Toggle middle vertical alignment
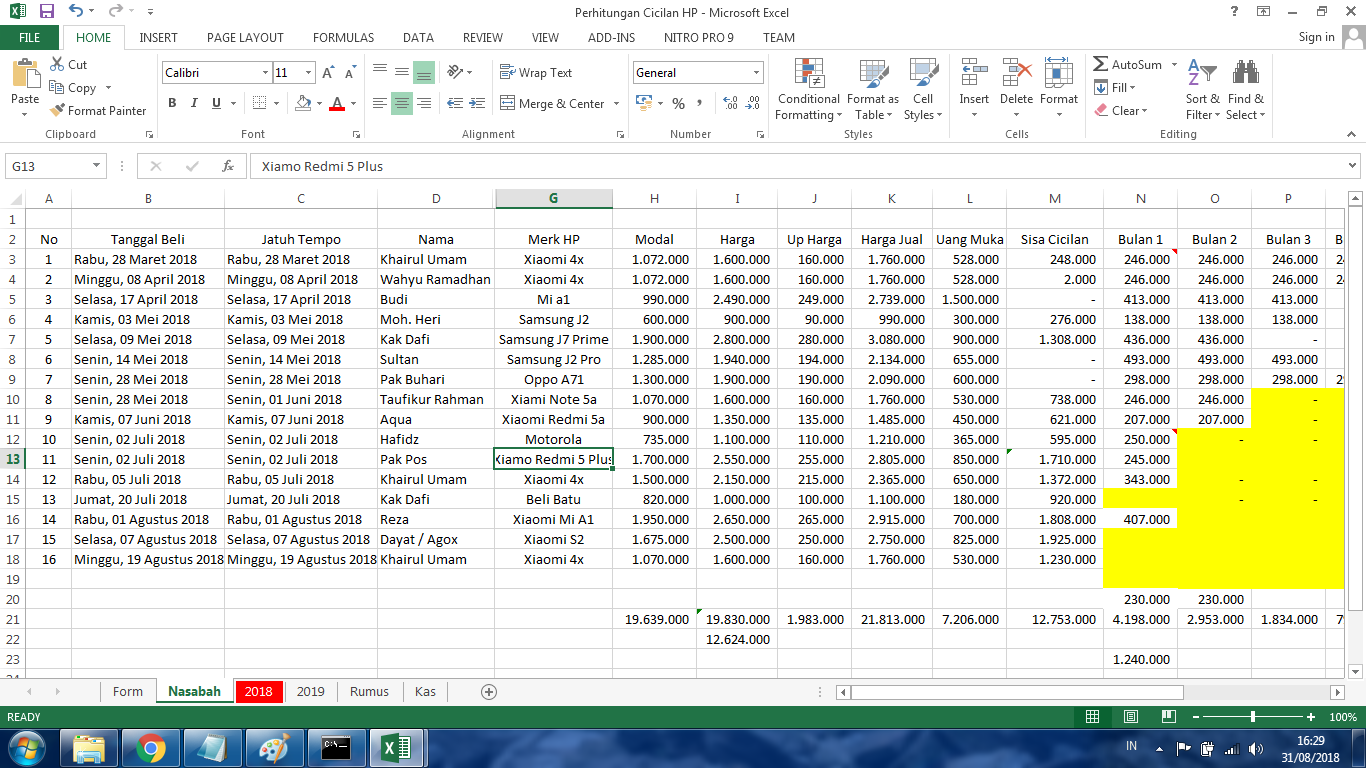This screenshot has height=768, width=1366. click(x=401, y=72)
